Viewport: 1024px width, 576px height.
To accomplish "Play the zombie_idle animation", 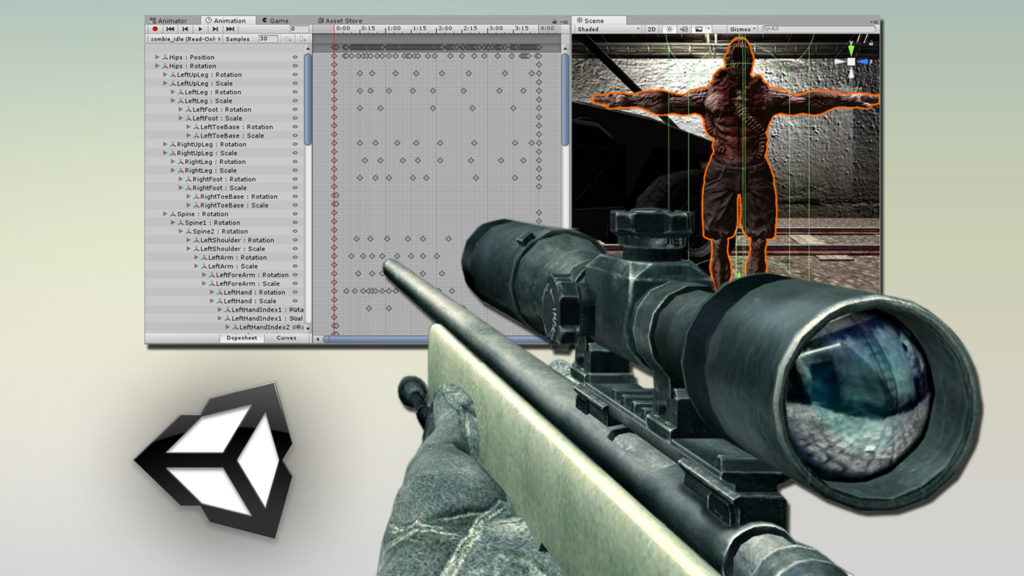I will click(200, 29).
